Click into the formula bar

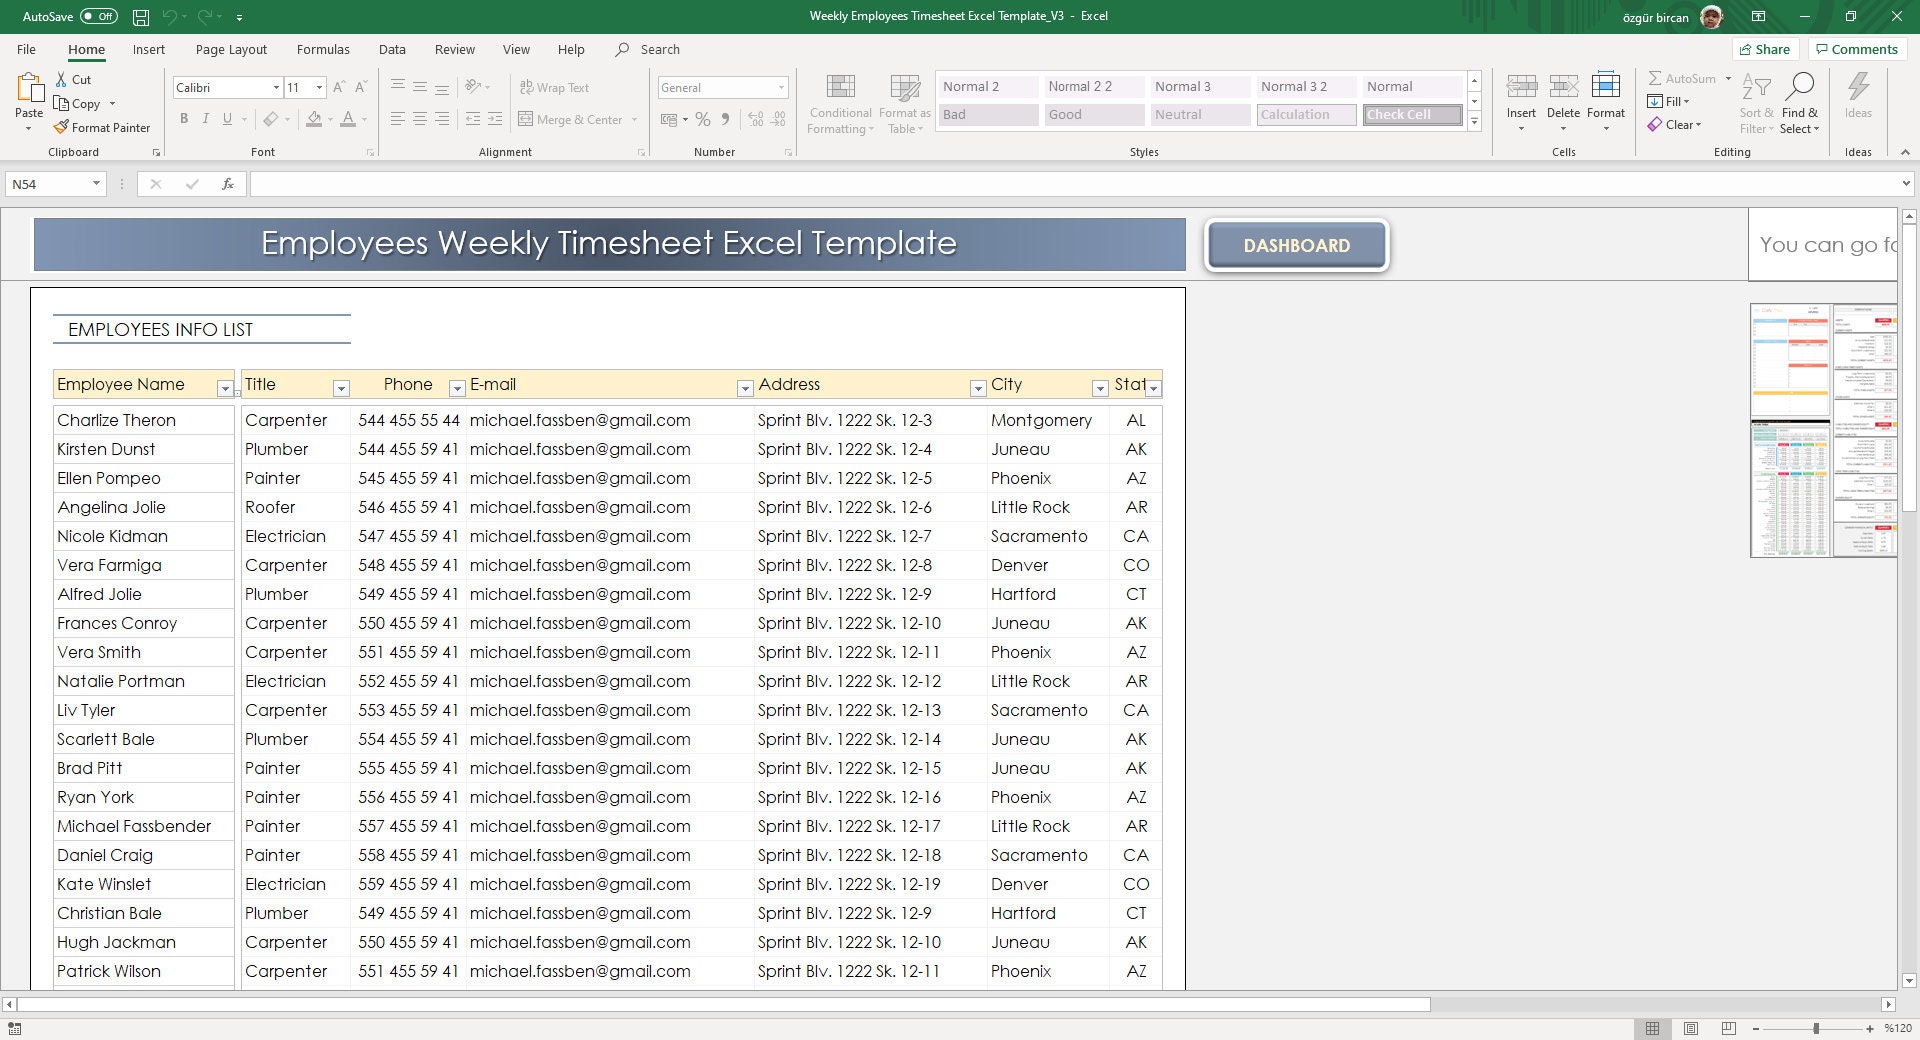point(1075,184)
